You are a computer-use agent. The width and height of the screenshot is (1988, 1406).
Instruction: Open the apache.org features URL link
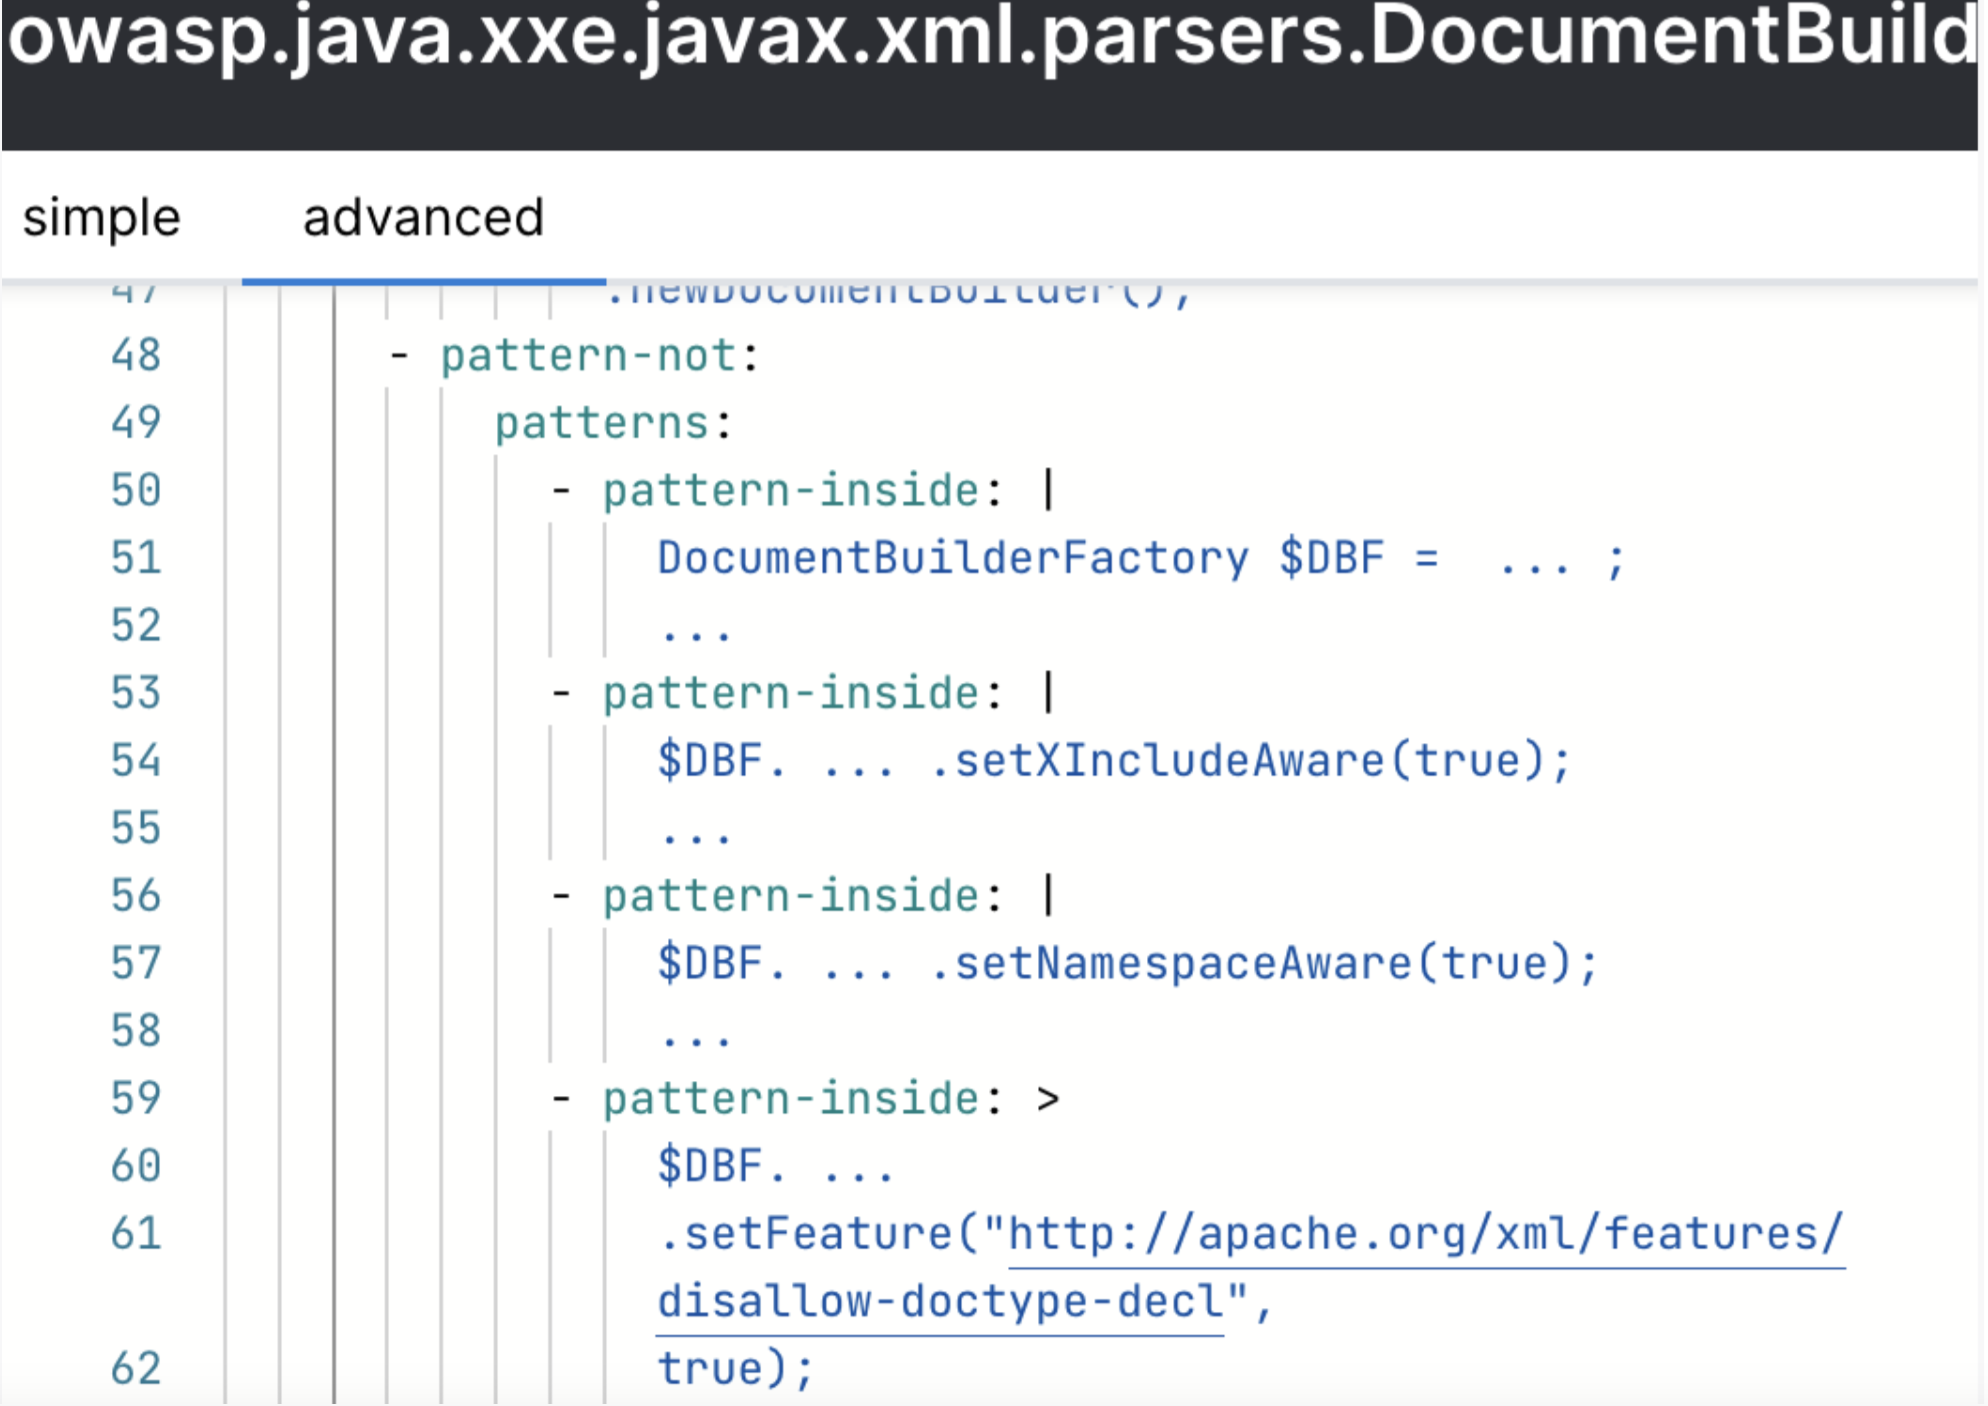[1425, 1233]
